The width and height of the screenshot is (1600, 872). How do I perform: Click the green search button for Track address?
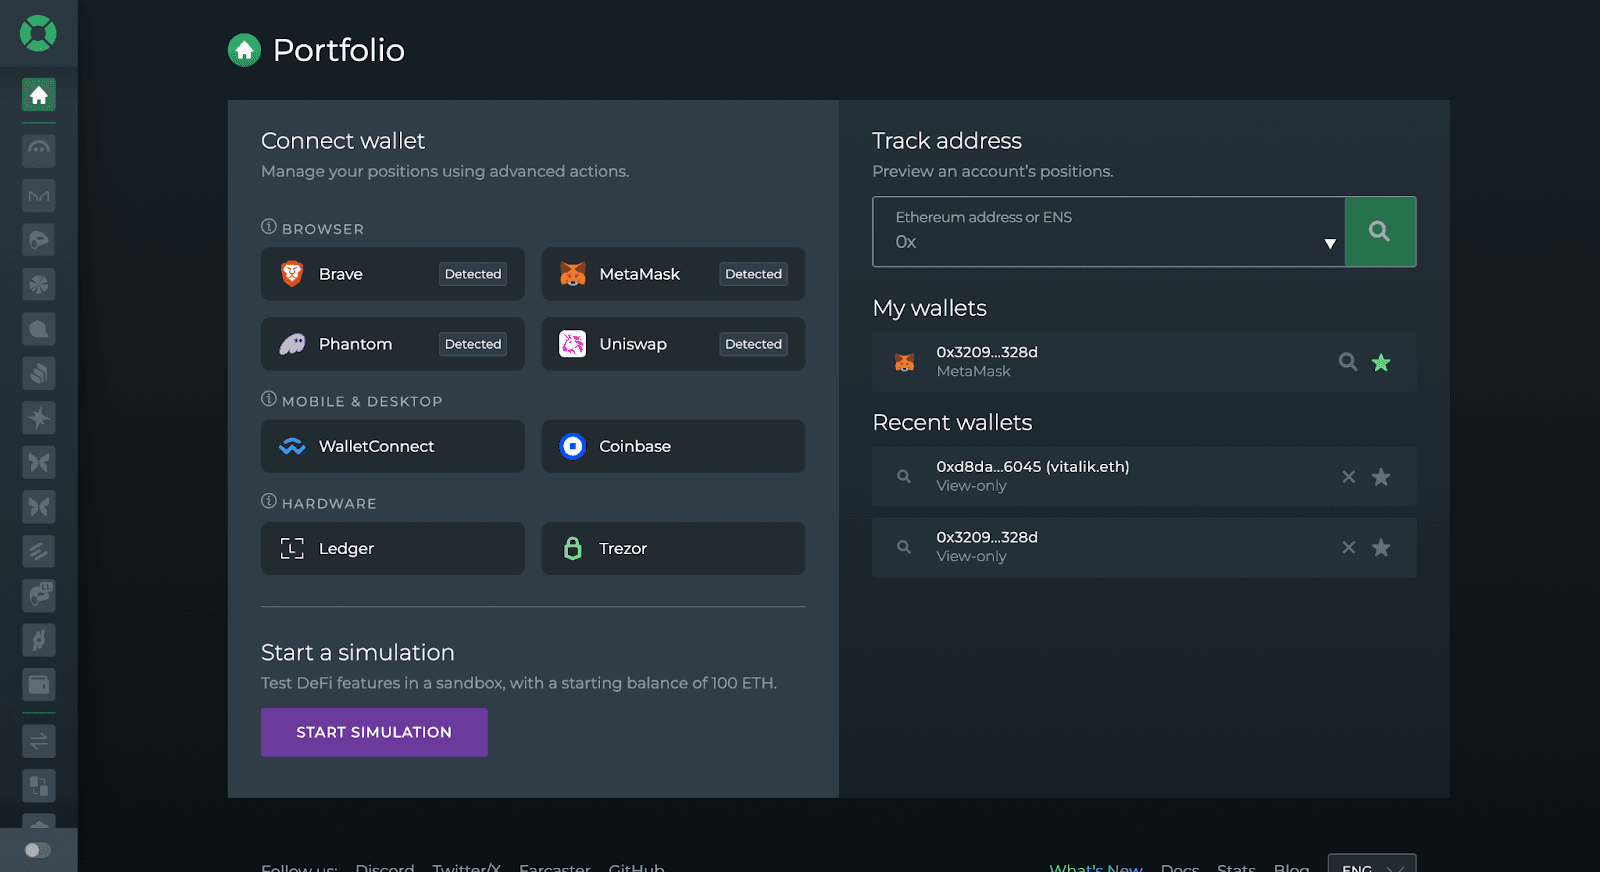click(x=1380, y=232)
